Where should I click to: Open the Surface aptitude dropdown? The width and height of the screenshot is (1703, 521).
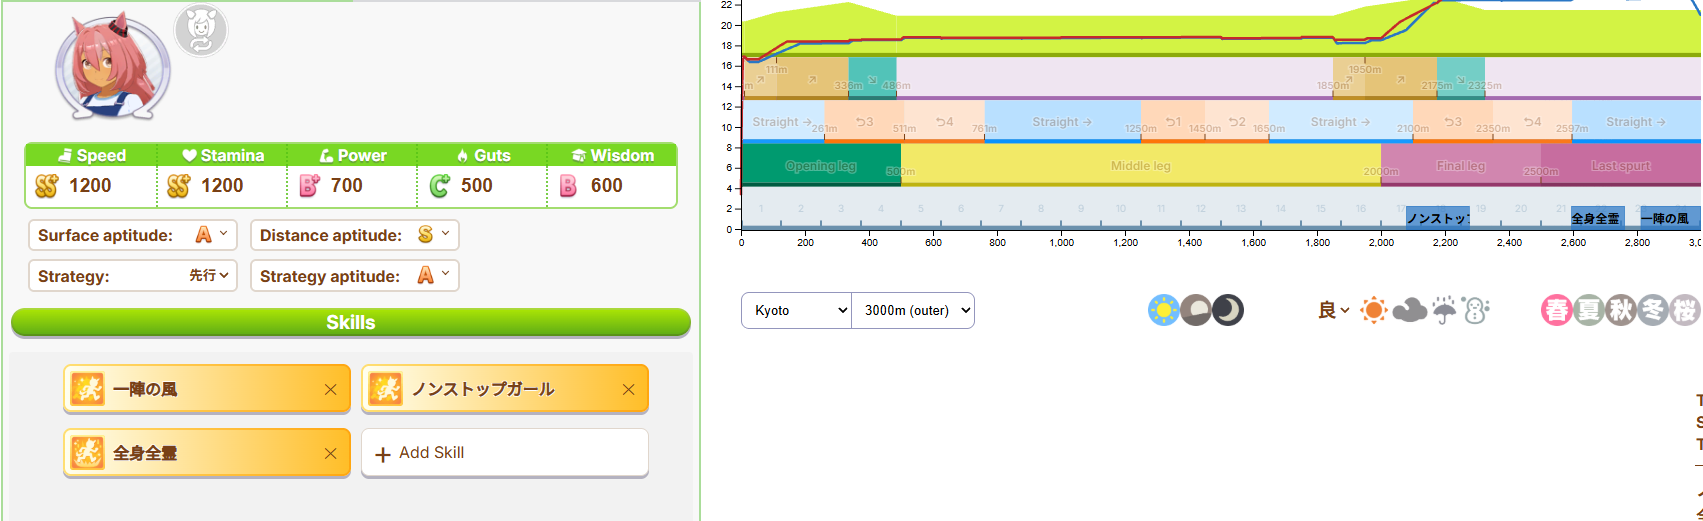133,235
